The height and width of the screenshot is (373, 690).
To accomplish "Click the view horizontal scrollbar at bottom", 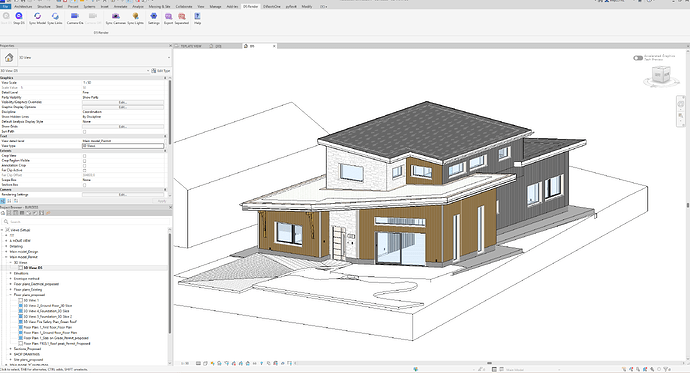I will click(x=489, y=363).
